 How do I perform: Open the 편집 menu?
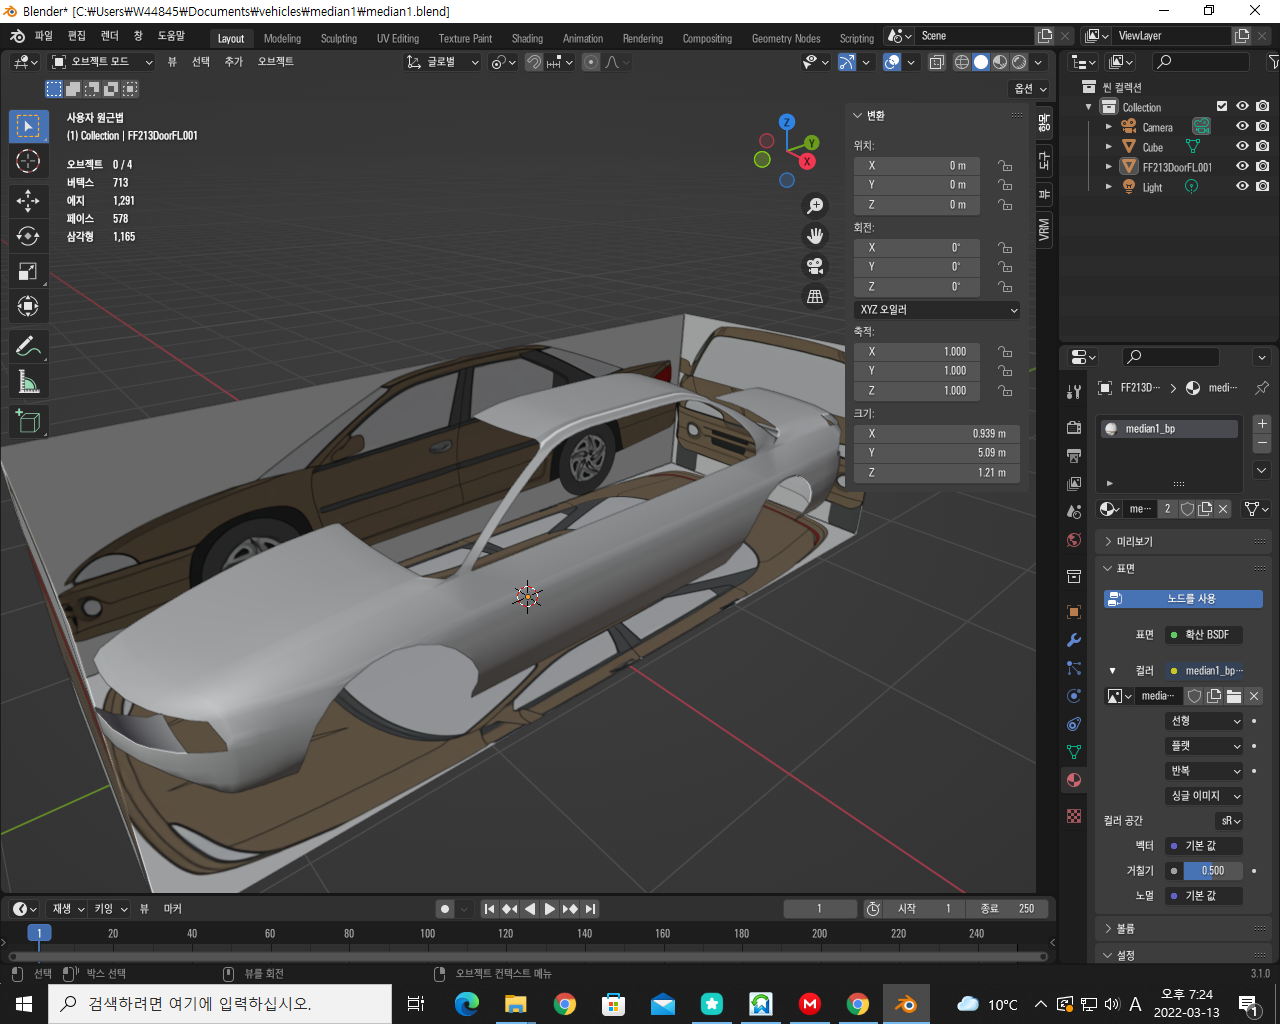point(77,36)
